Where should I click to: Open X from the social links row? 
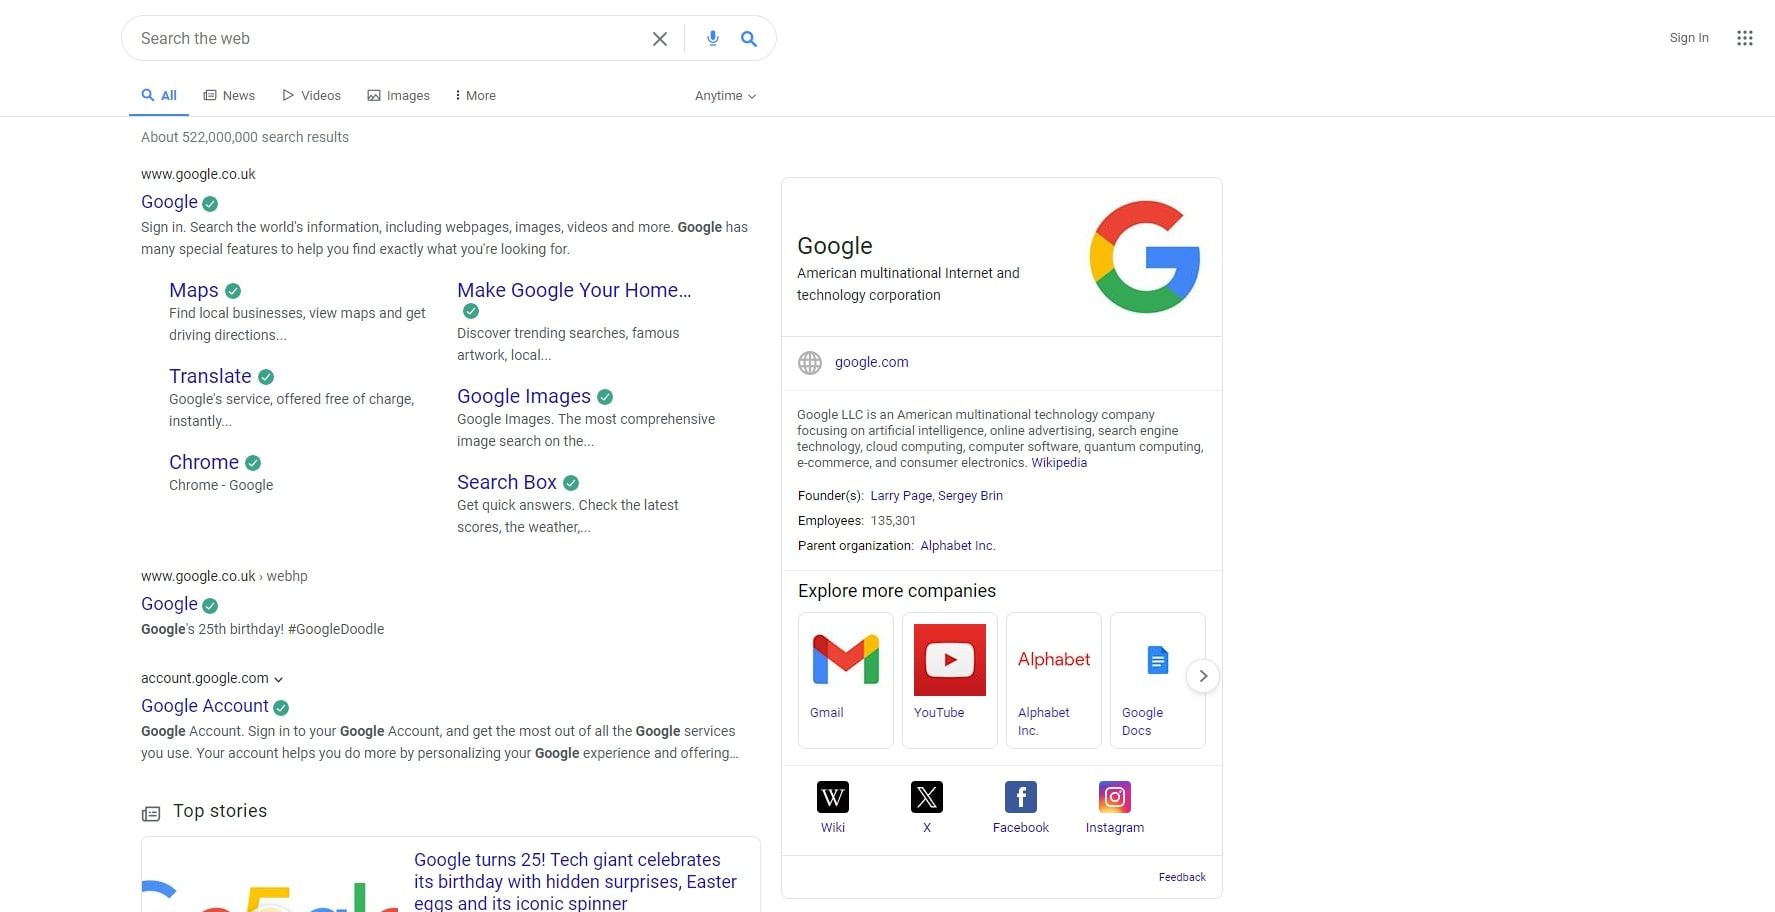pos(926,797)
